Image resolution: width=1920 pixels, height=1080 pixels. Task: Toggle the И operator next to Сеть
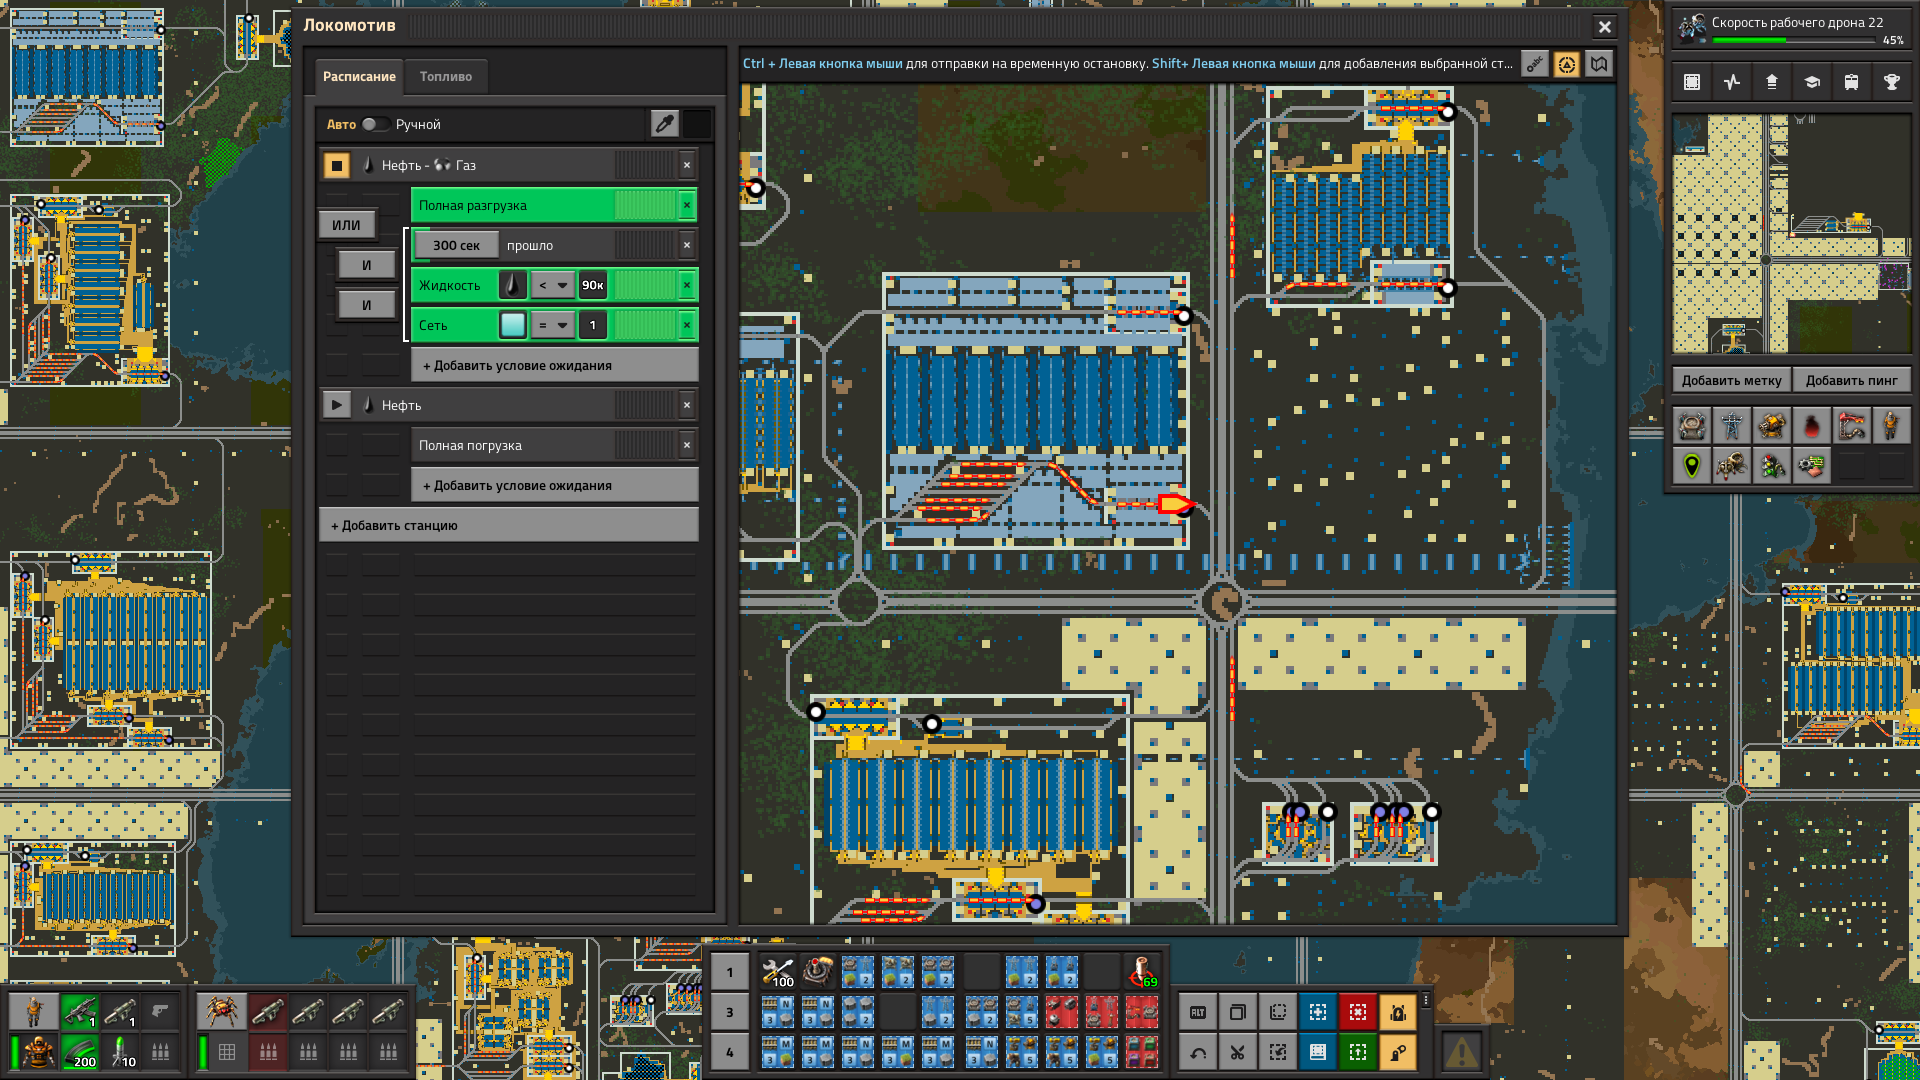(367, 305)
